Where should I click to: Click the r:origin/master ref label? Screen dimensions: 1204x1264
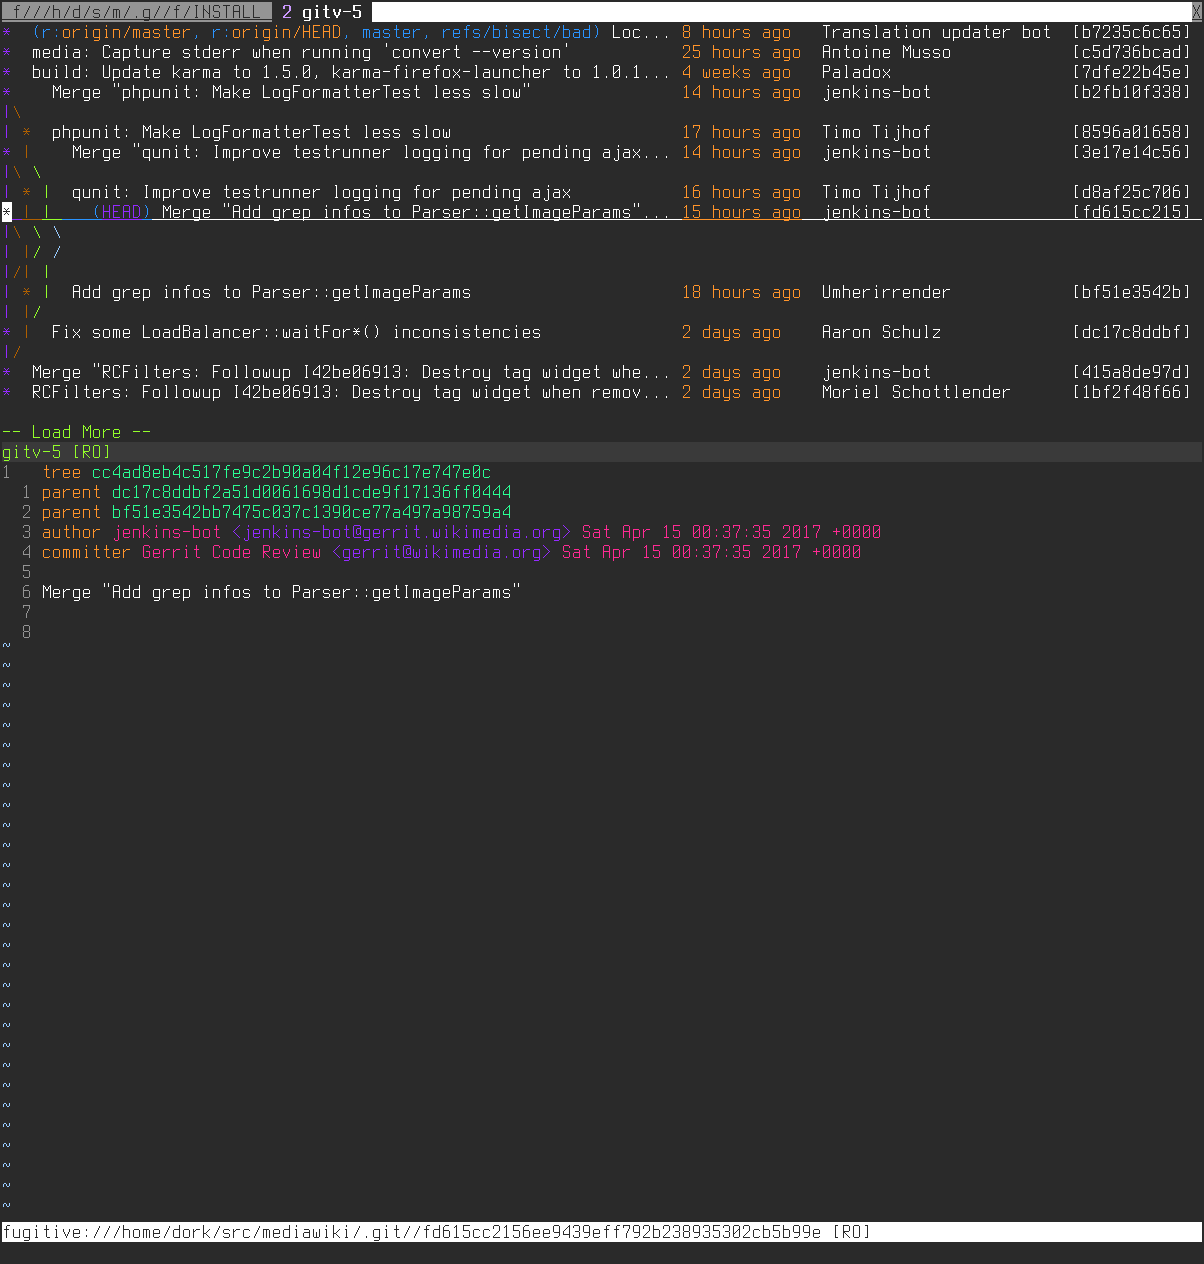(x=116, y=32)
